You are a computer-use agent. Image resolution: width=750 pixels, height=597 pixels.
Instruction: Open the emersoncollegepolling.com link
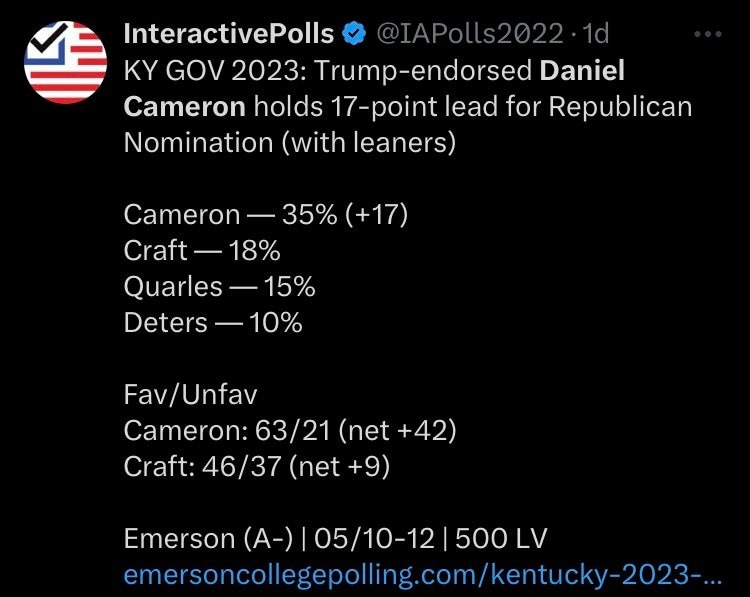coord(422,576)
